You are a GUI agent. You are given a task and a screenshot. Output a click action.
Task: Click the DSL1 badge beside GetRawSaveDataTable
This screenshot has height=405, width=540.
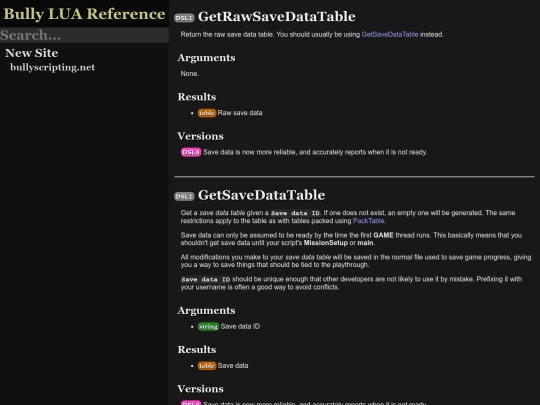click(x=184, y=18)
